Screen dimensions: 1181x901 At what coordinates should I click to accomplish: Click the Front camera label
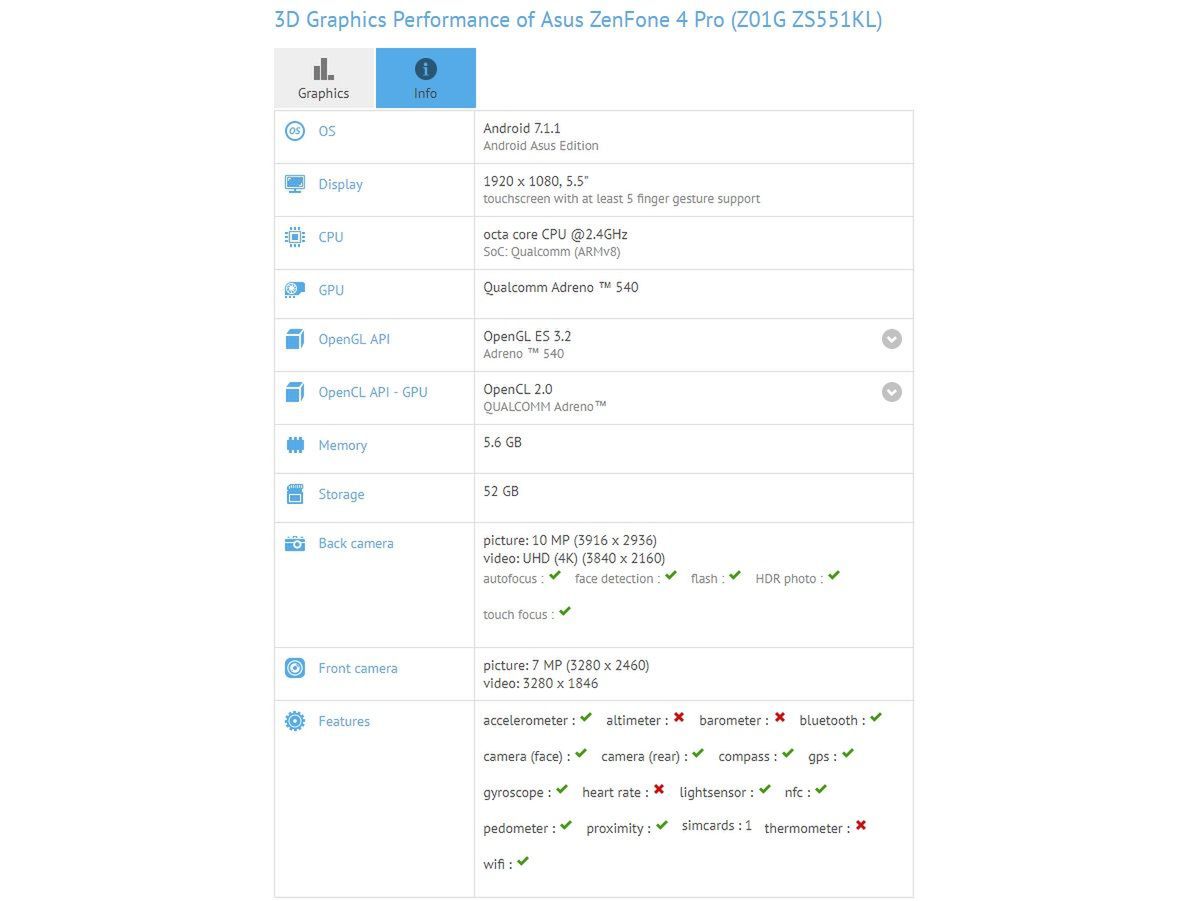click(x=358, y=668)
